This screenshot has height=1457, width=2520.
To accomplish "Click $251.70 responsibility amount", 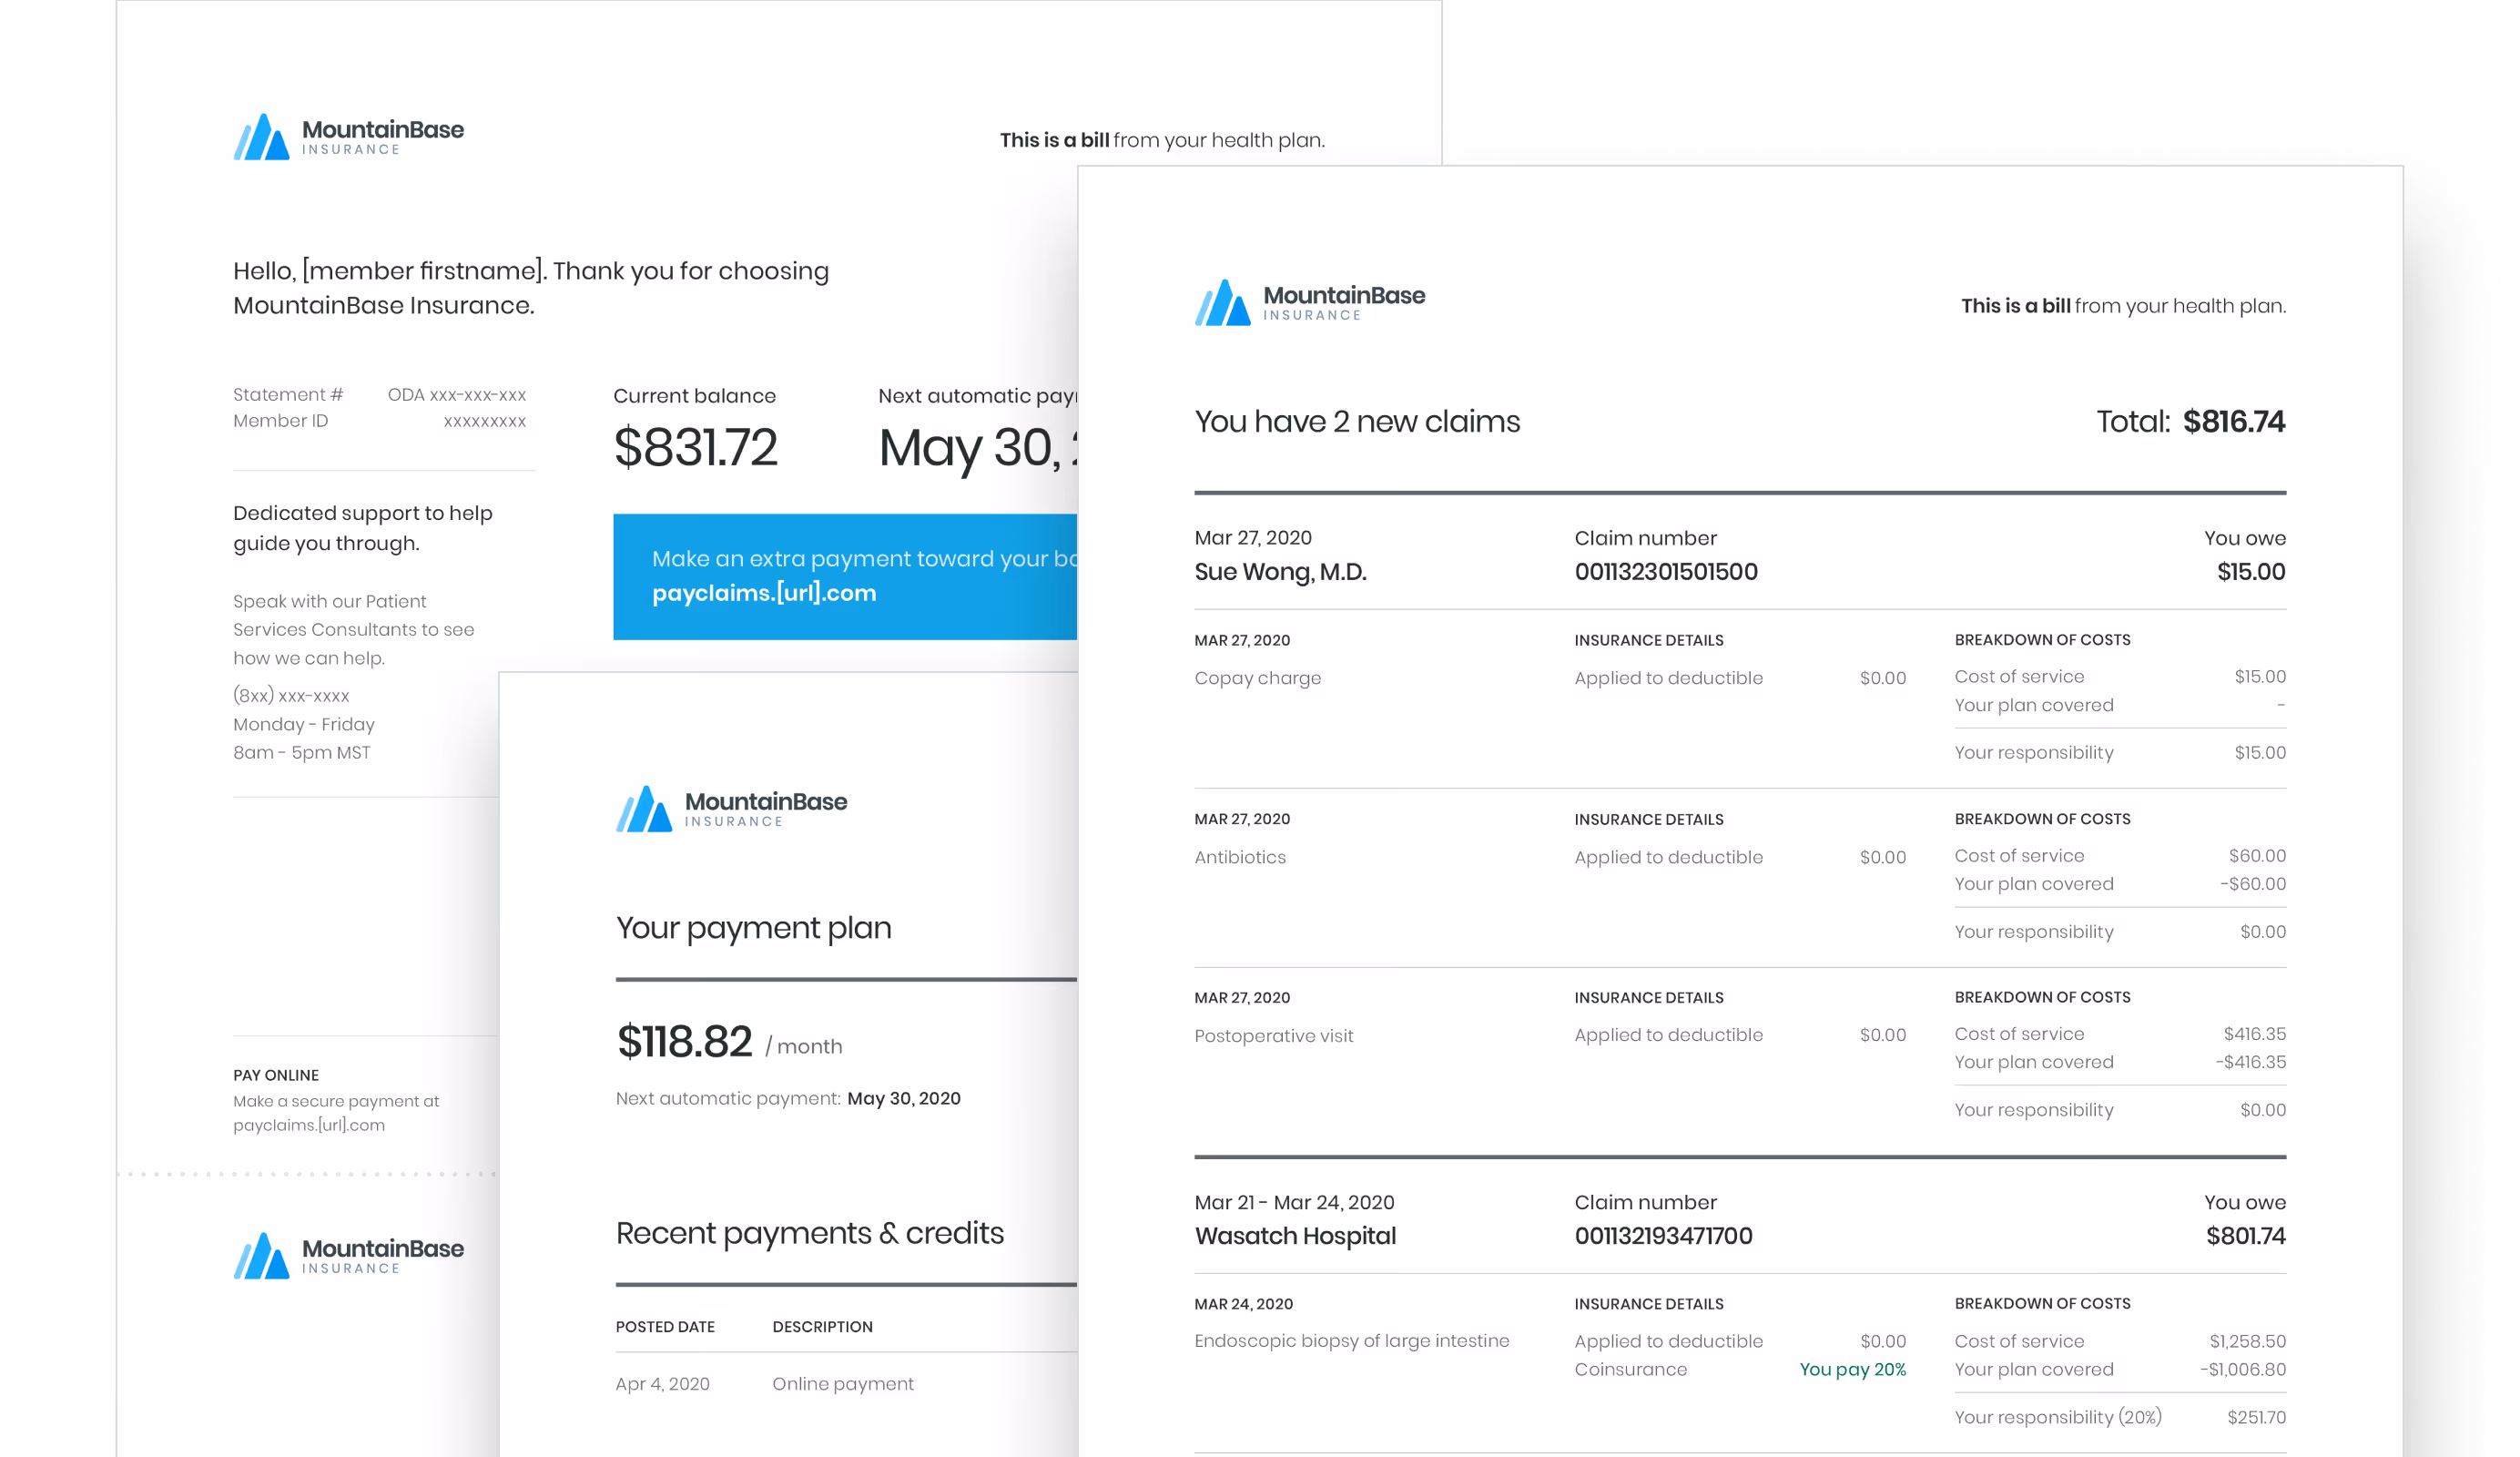I will tap(2257, 1418).
